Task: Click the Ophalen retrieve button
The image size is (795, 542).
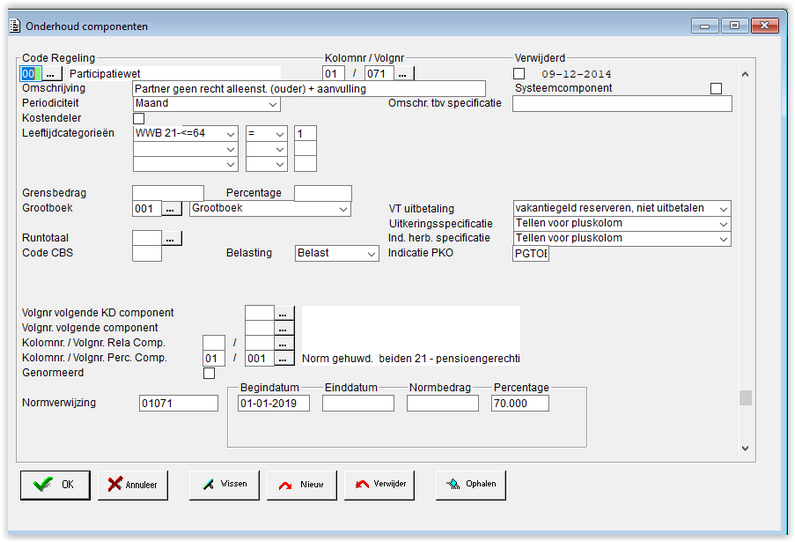Action: click(x=471, y=485)
